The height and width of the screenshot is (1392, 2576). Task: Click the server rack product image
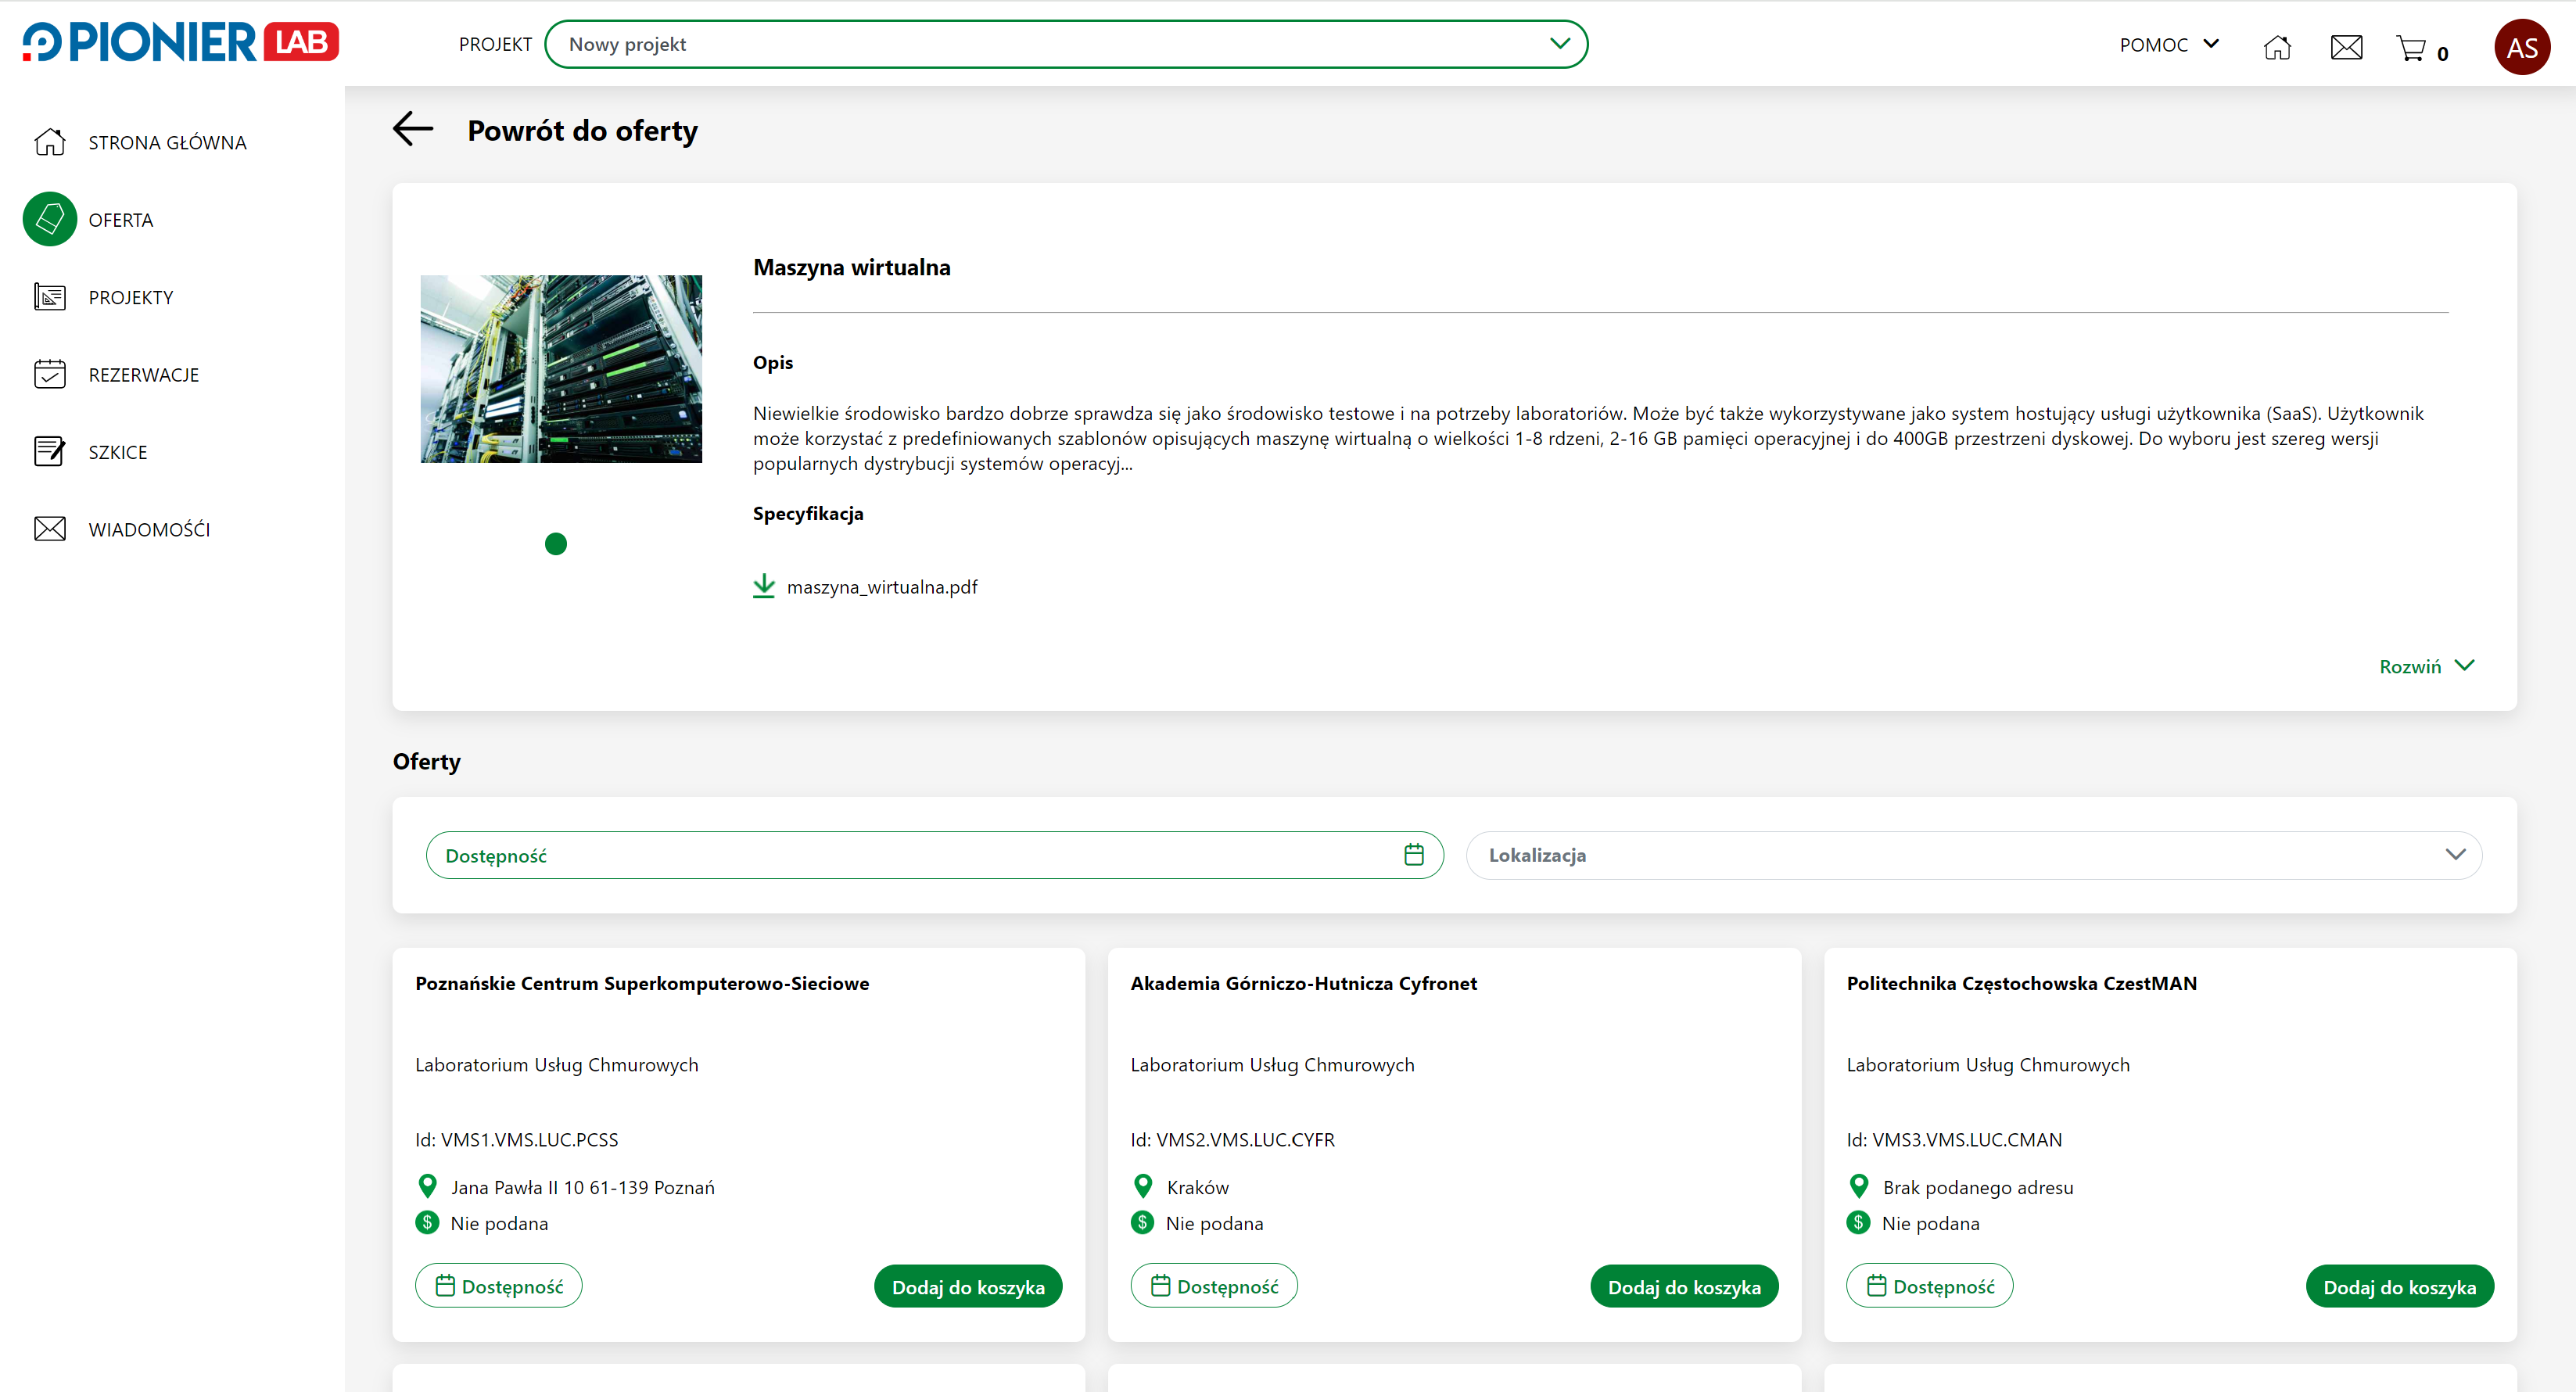click(561, 369)
